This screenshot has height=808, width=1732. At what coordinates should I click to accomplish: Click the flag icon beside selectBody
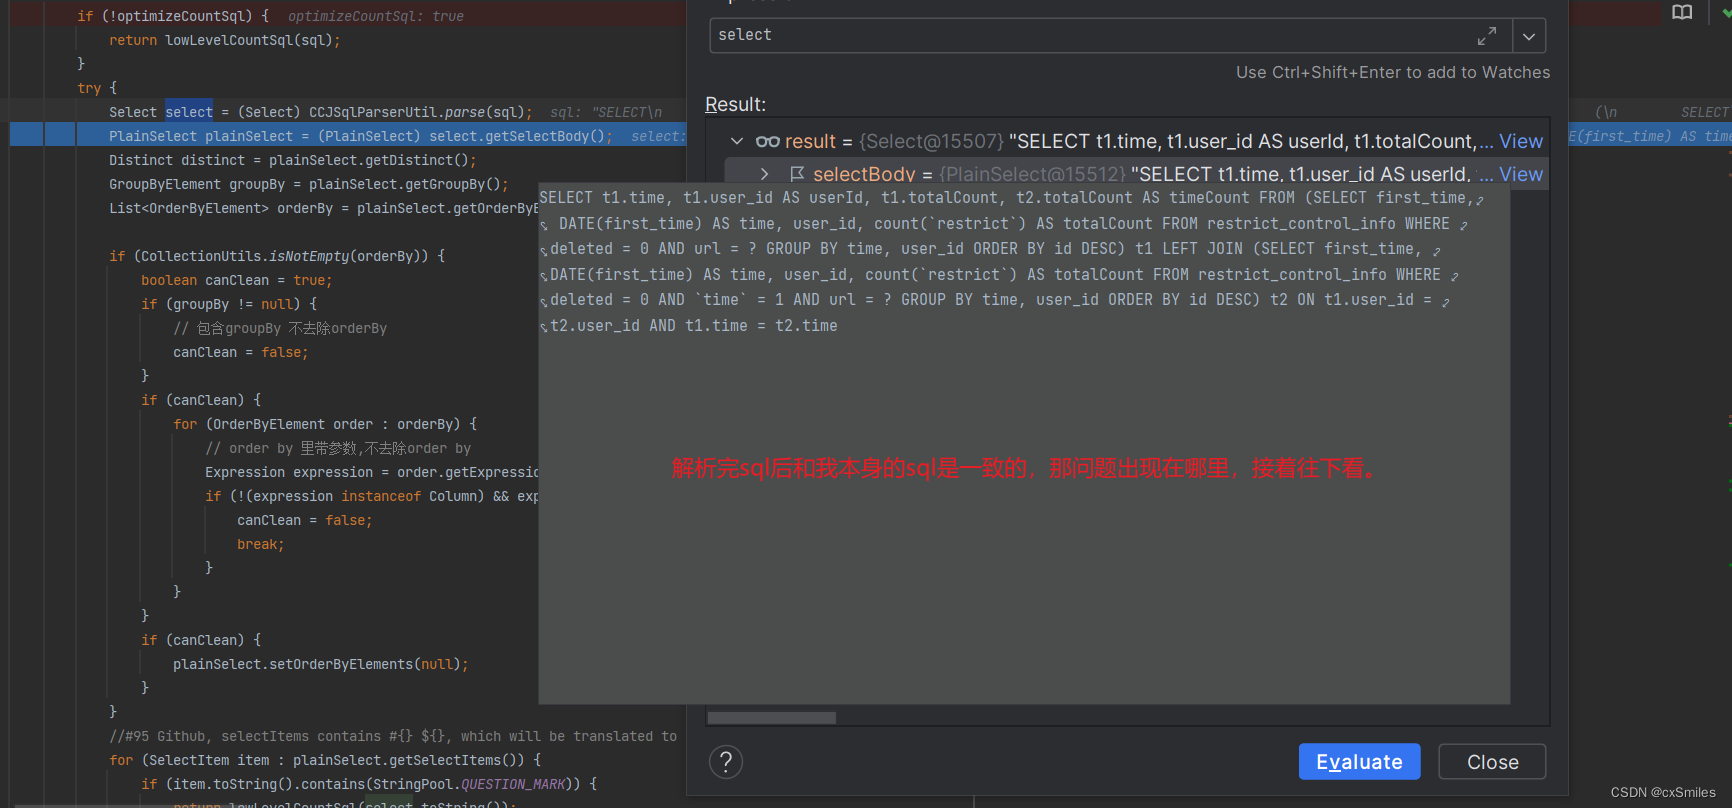pos(797,174)
